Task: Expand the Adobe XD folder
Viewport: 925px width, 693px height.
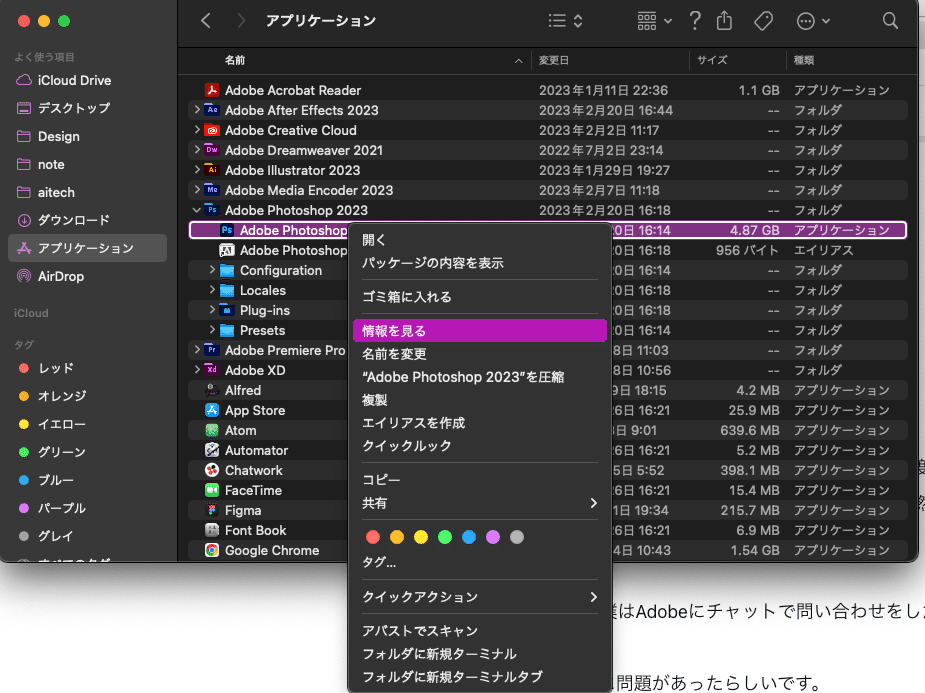Action: point(196,370)
